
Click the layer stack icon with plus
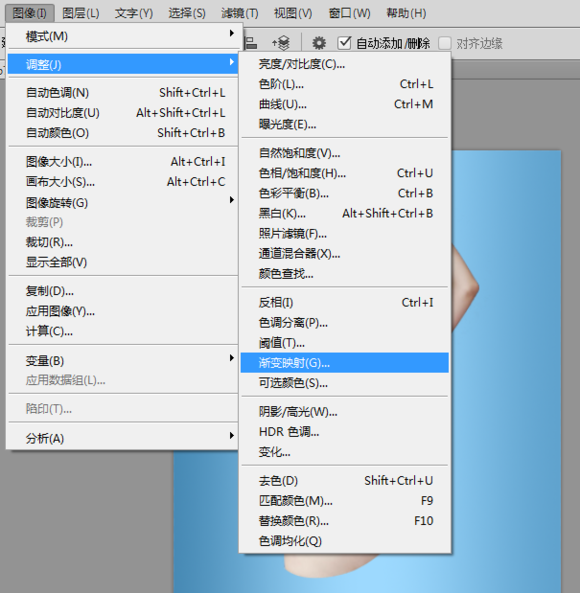[281, 43]
